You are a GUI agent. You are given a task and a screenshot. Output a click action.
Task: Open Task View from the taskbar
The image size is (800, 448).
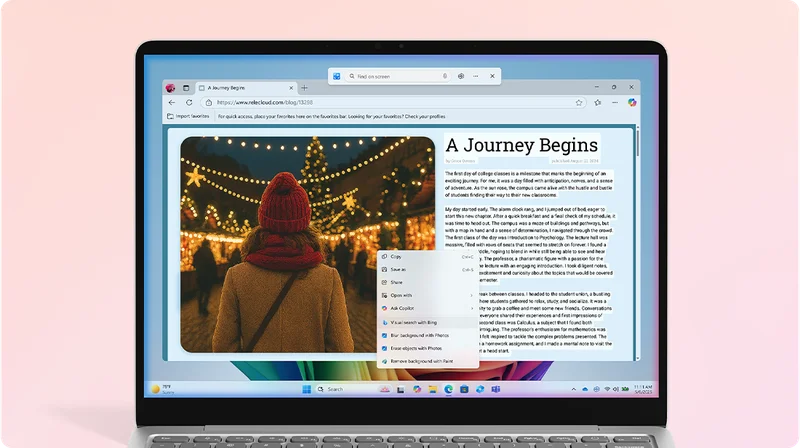[x=401, y=389]
